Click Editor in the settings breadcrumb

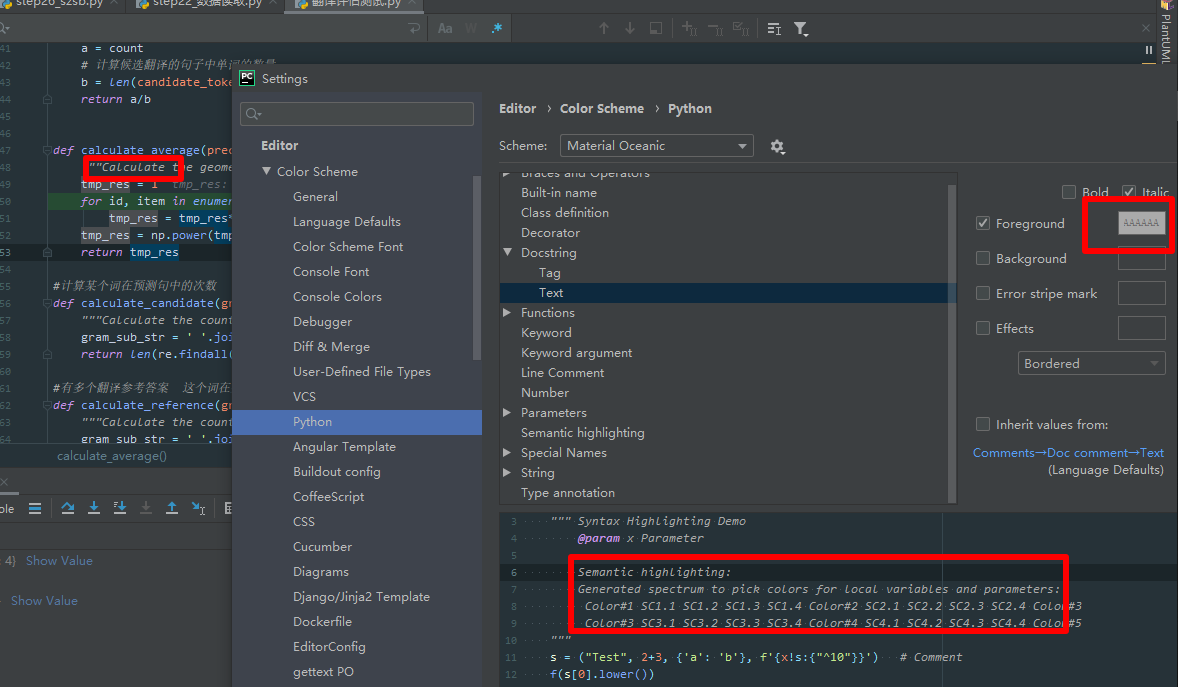pos(518,109)
